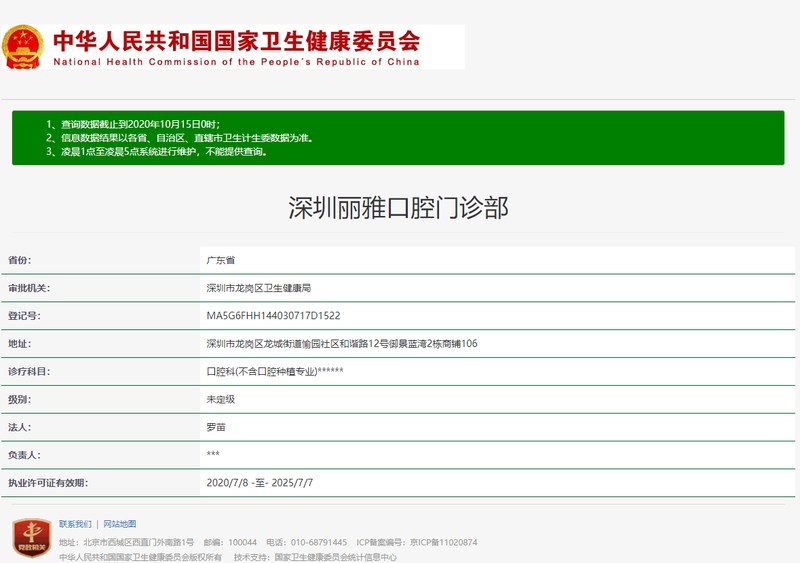The width and height of the screenshot is (800, 563).
Task: Click the footer address 北京市西城区西直门外南路1号
Action: coord(127,542)
